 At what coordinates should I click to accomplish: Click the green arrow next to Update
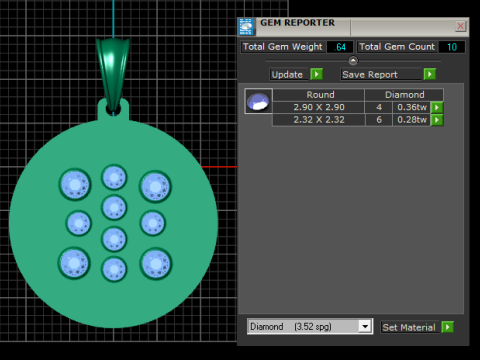pos(316,74)
